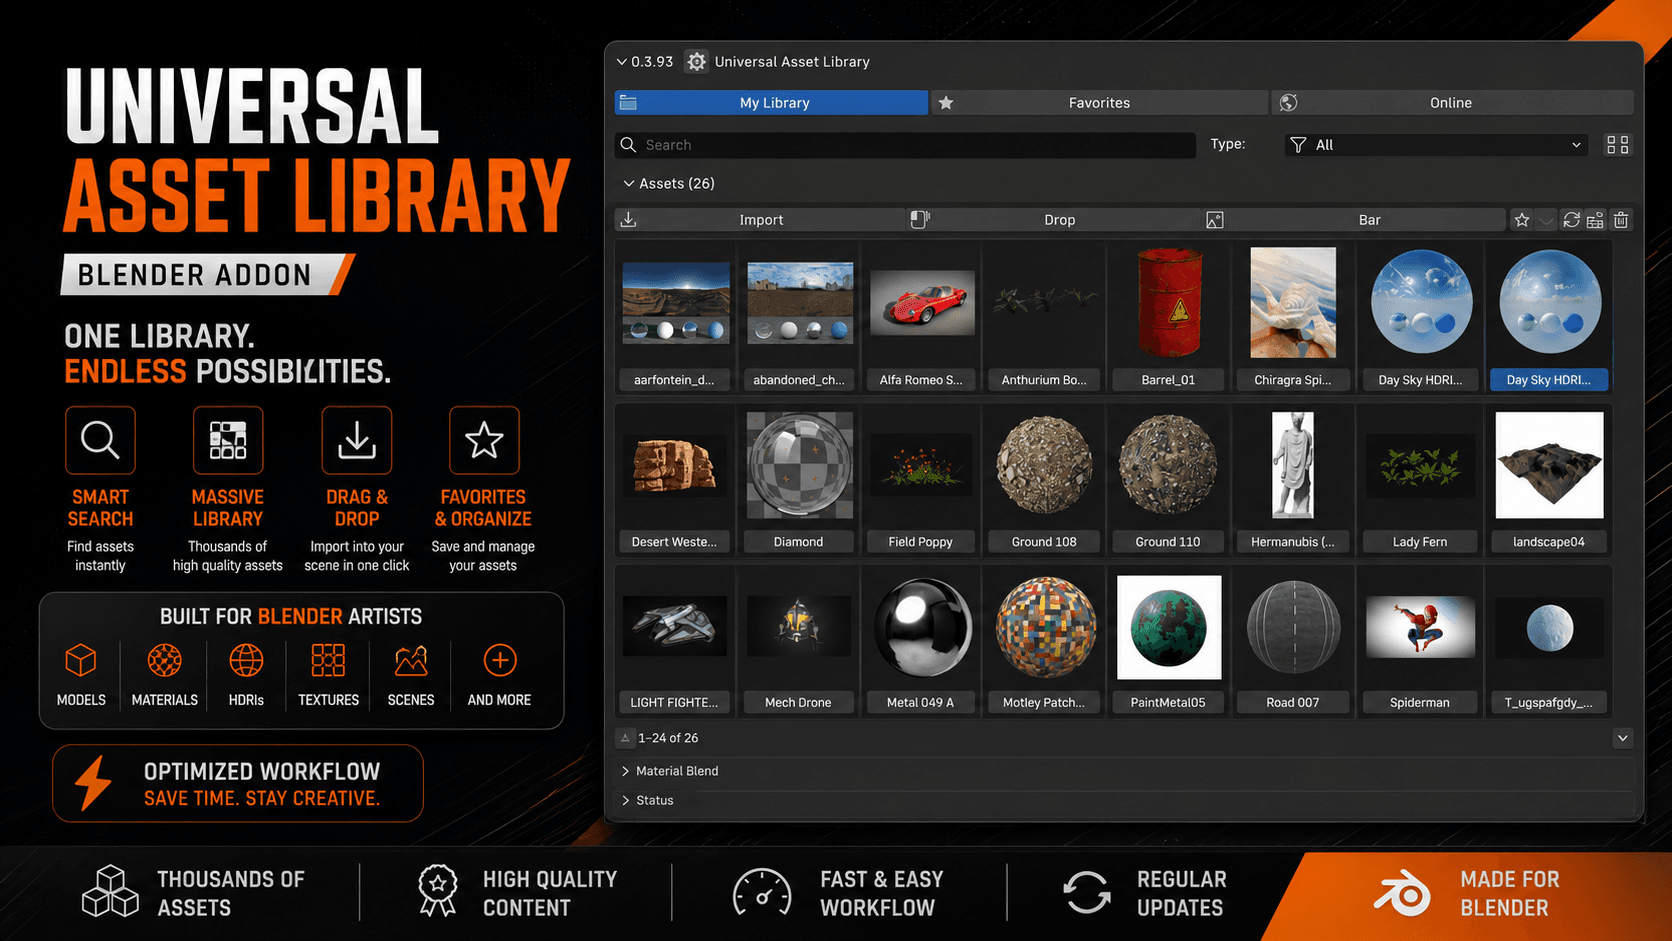This screenshot has width=1672, height=941.
Task: Select the Spiderman asset thumbnail
Action: click(1420, 627)
